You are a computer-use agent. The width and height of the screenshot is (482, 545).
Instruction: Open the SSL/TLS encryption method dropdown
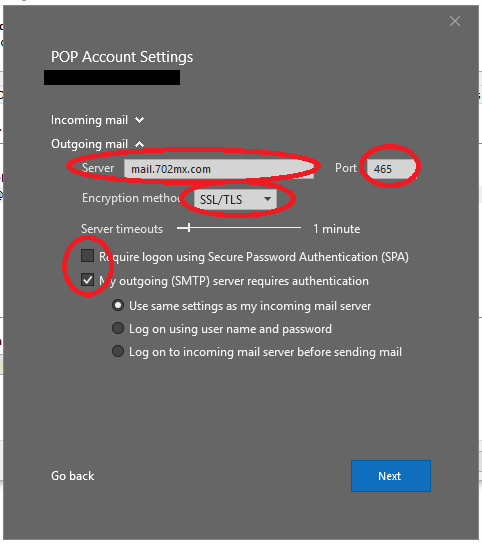[x=235, y=200]
